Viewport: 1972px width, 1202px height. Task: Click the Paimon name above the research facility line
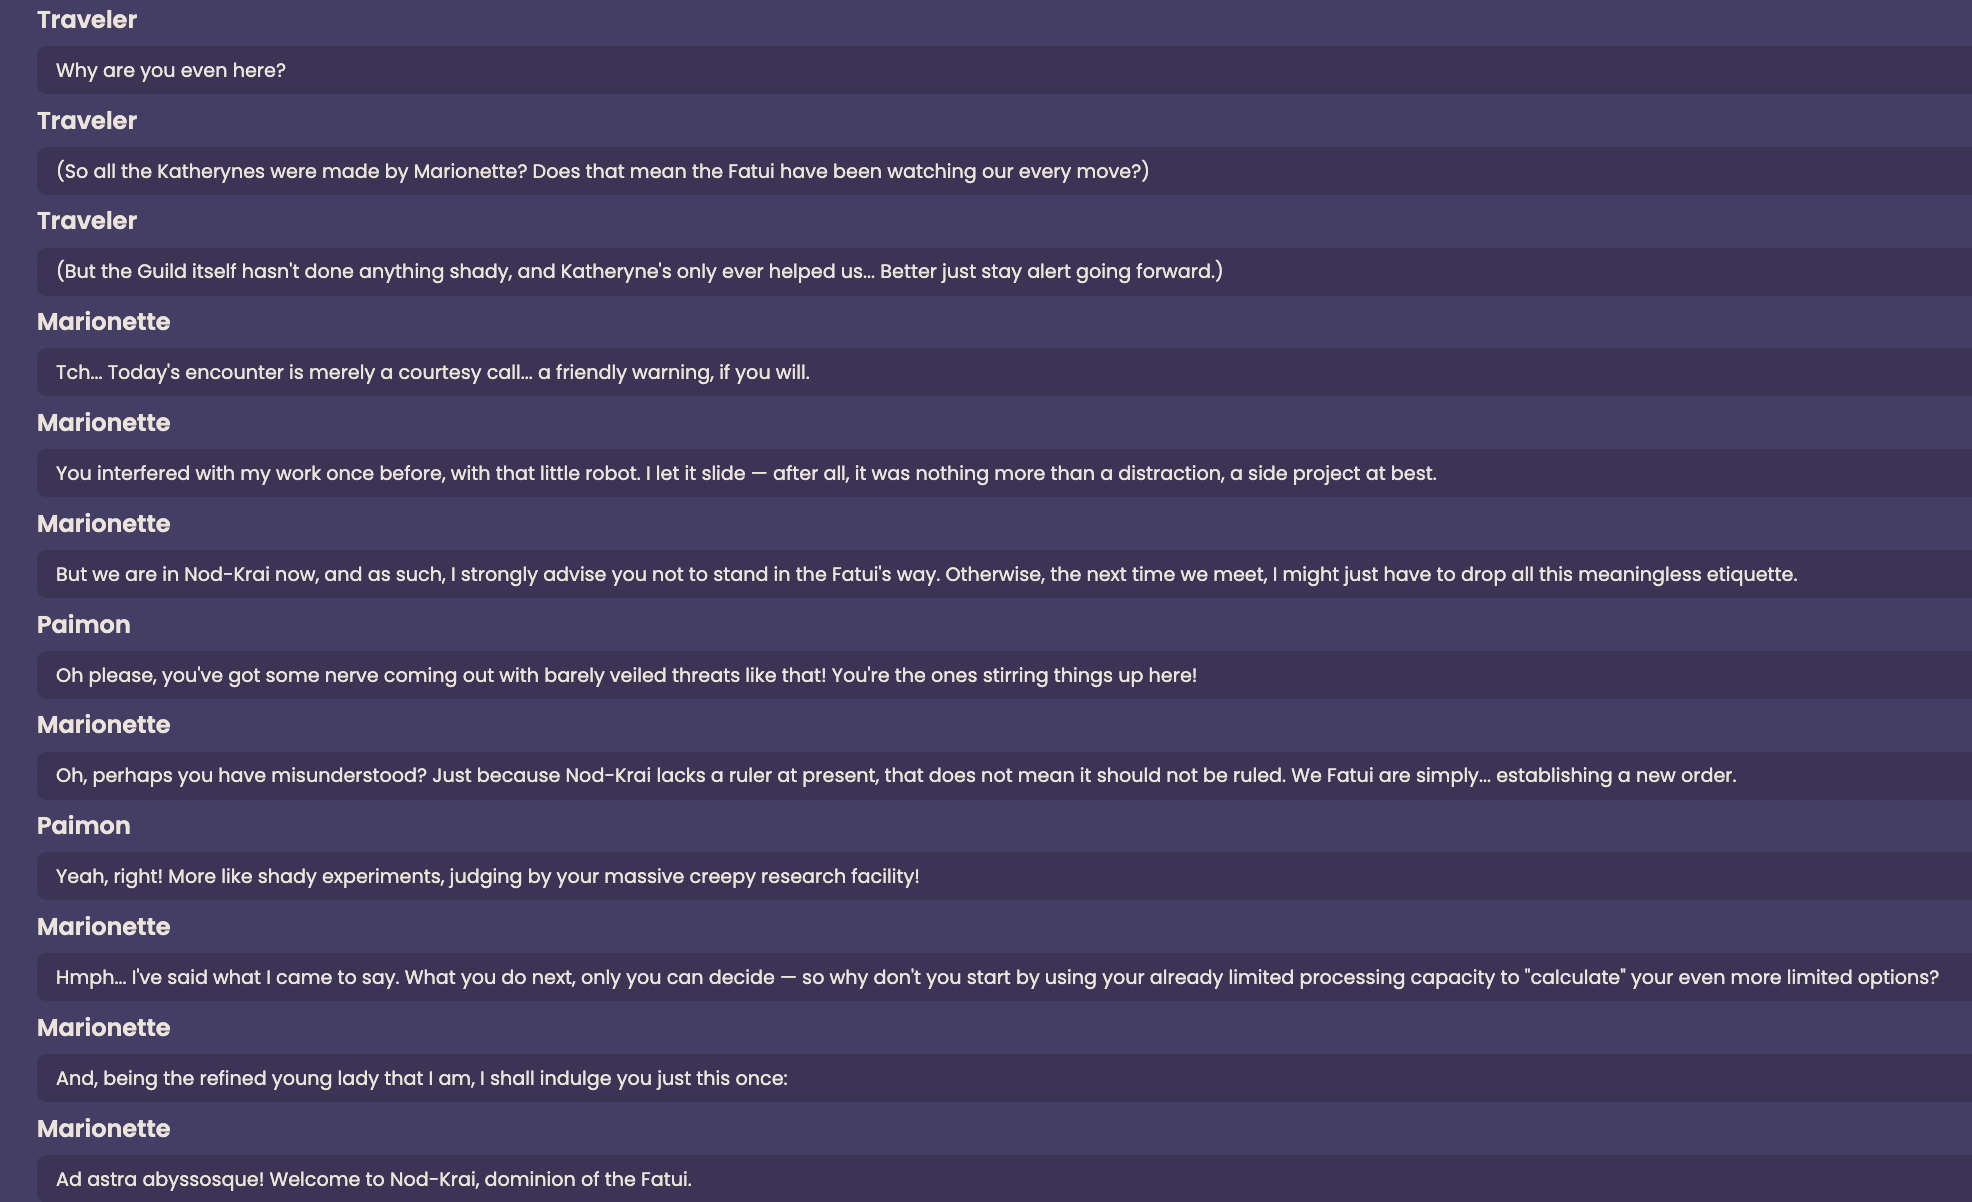[x=84, y=826]
